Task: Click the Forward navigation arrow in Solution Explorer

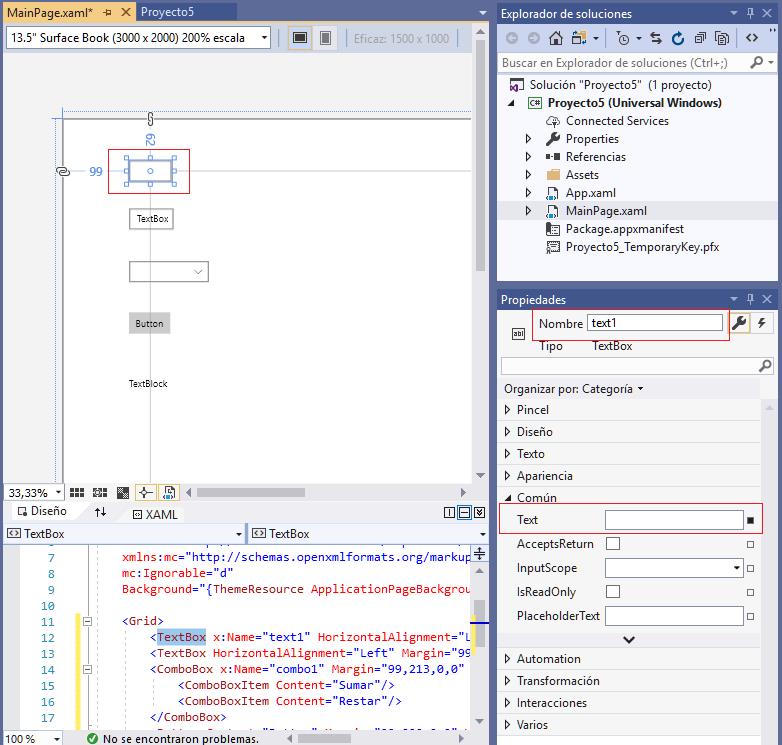Action: 534,38
